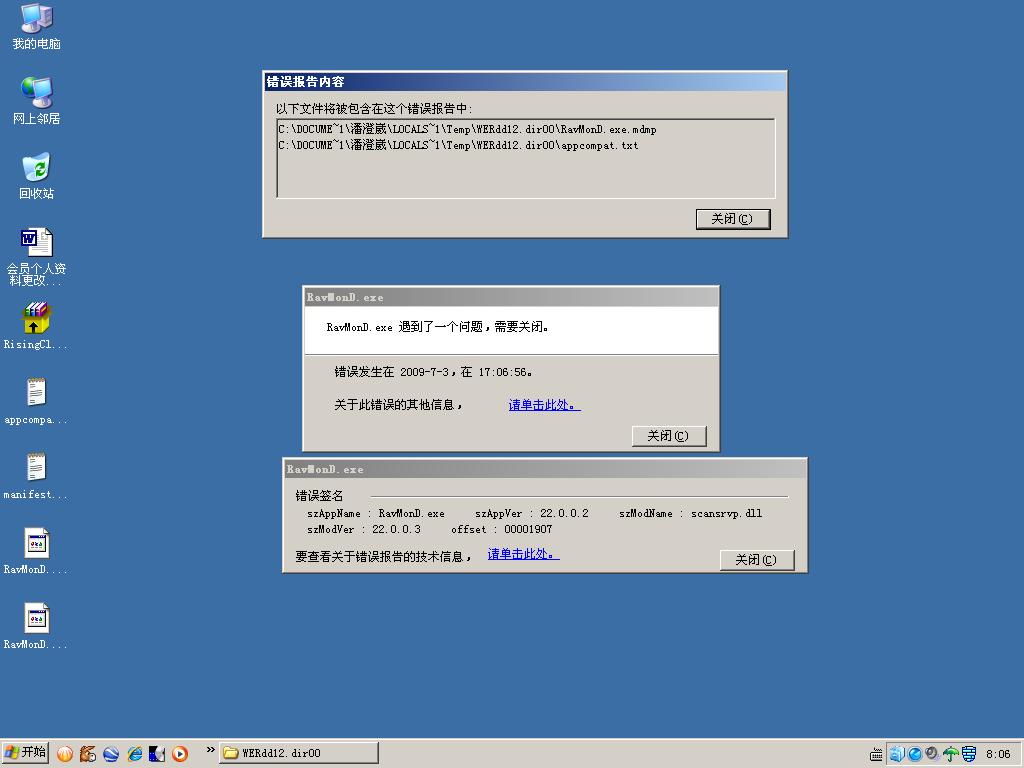Launch the orange round quick launch icon

65,754
